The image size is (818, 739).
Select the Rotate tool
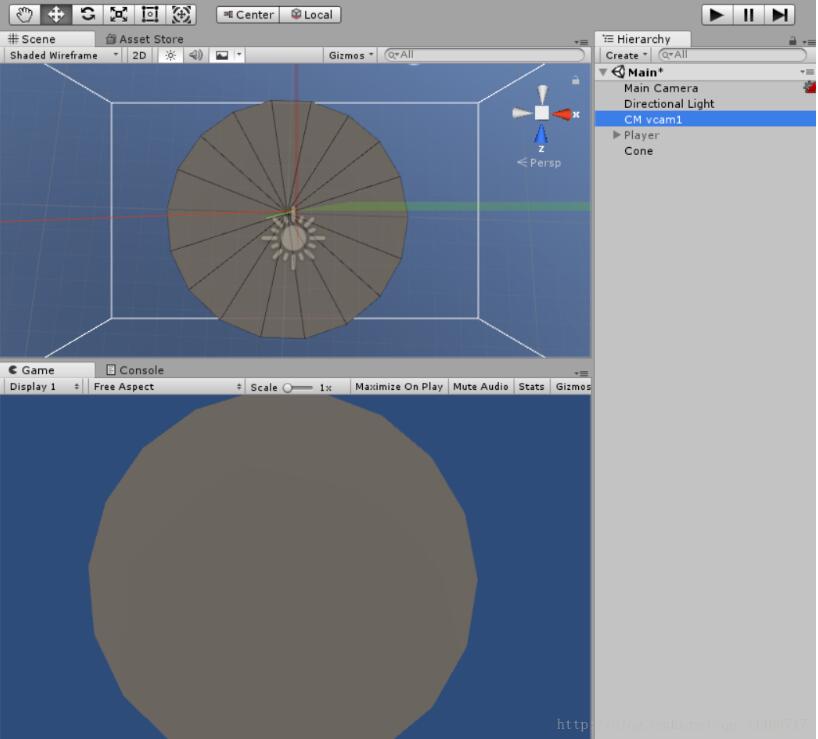pos(87,15)
